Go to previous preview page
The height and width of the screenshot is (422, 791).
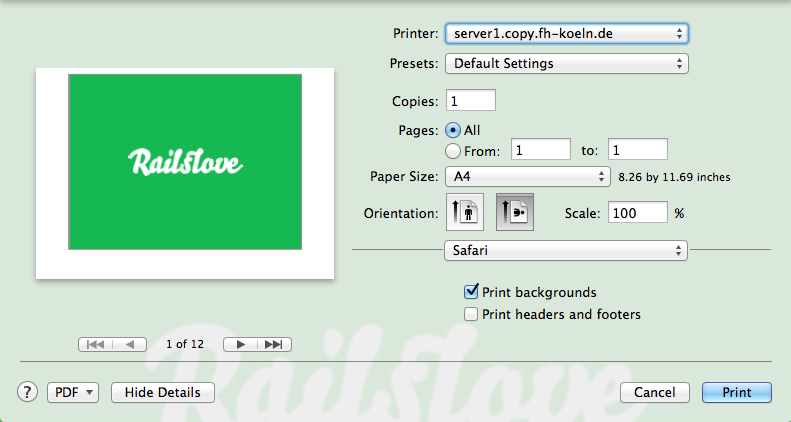click(130, 344)
